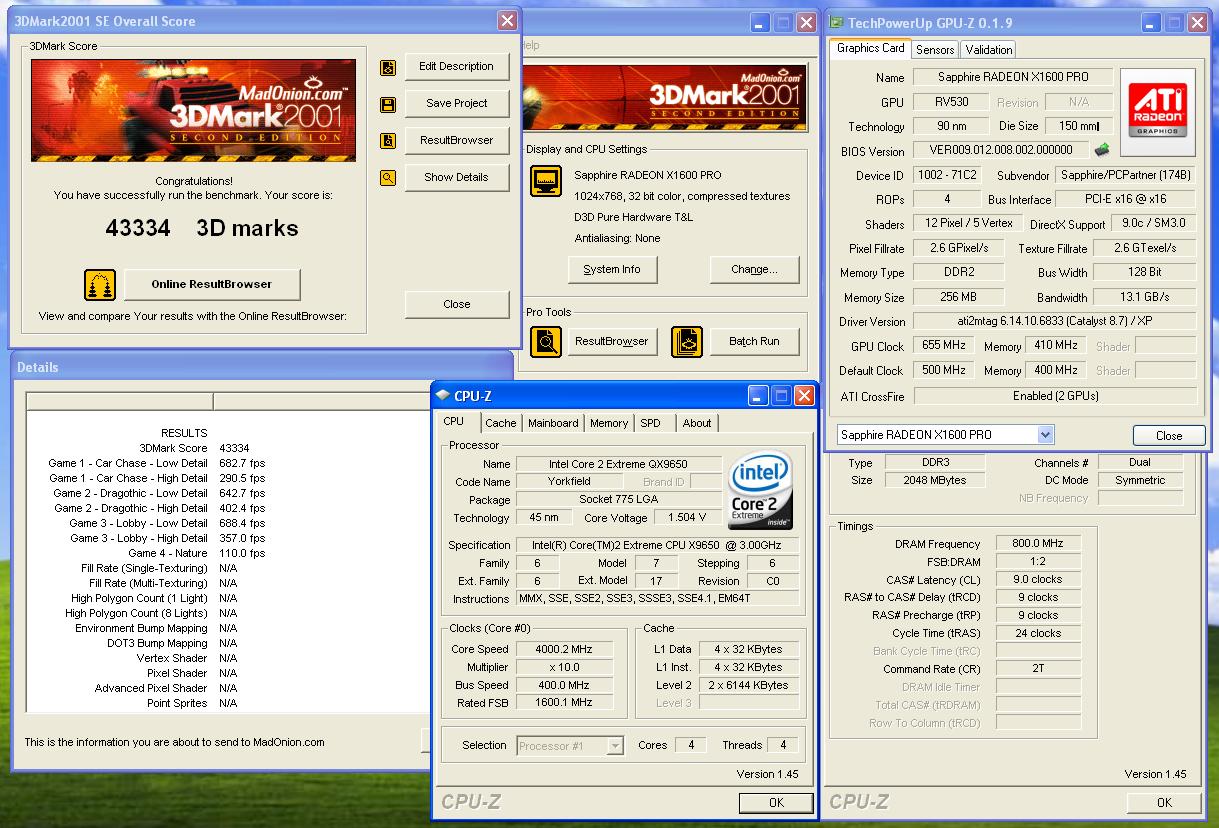The image size is (1219, 828).
Task: Launch the Online ResultBrowser button
Action: pos(211,284)
